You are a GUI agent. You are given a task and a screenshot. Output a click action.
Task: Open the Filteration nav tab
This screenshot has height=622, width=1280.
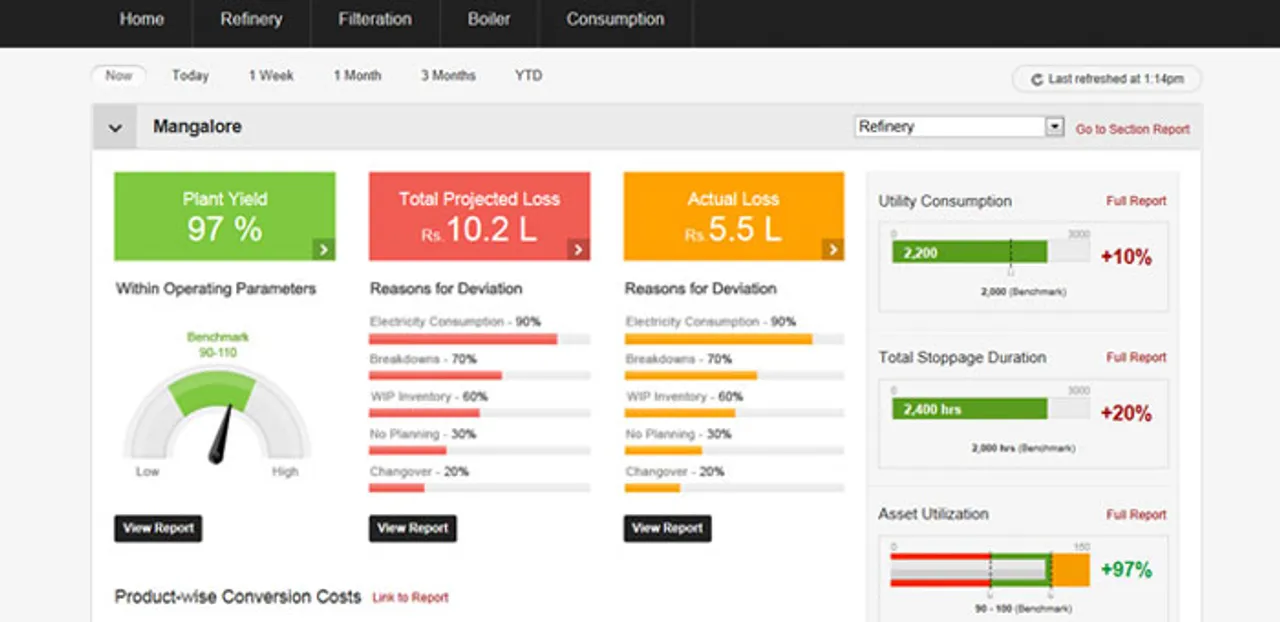pyautogui.click(x=375, y=20)
